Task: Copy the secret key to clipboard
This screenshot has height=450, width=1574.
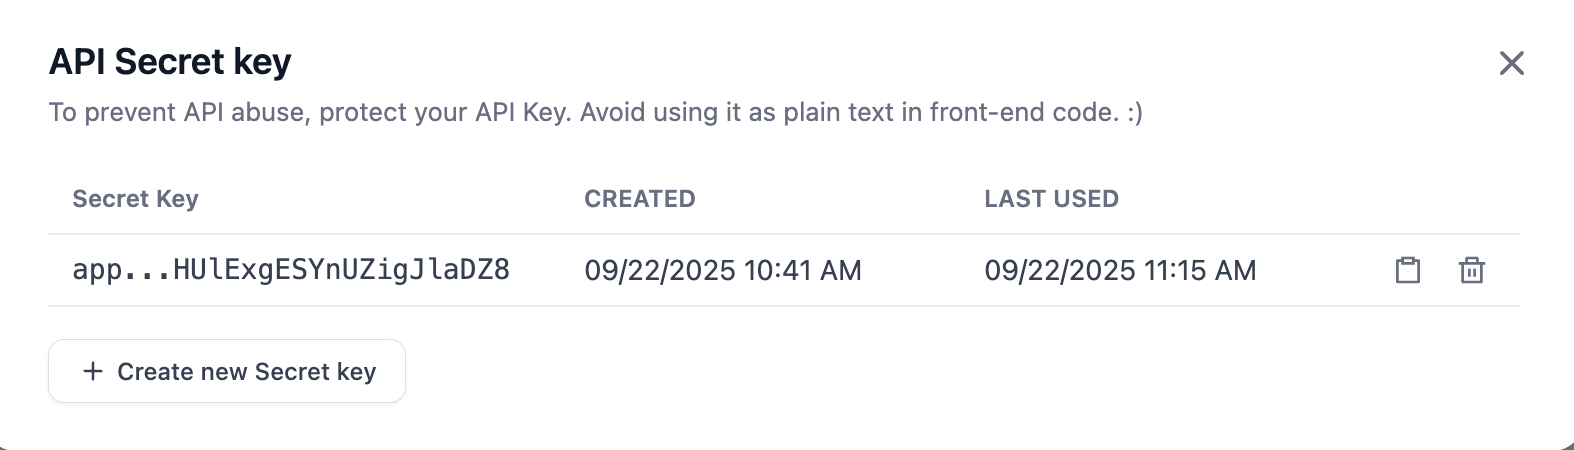Action: 1408,270
